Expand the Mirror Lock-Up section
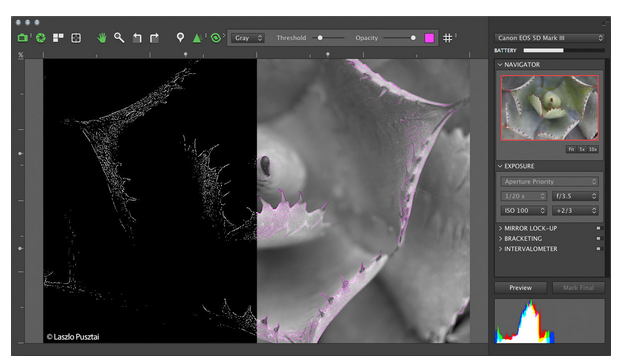The image size is (620, 364). click(x=531, y=228)
